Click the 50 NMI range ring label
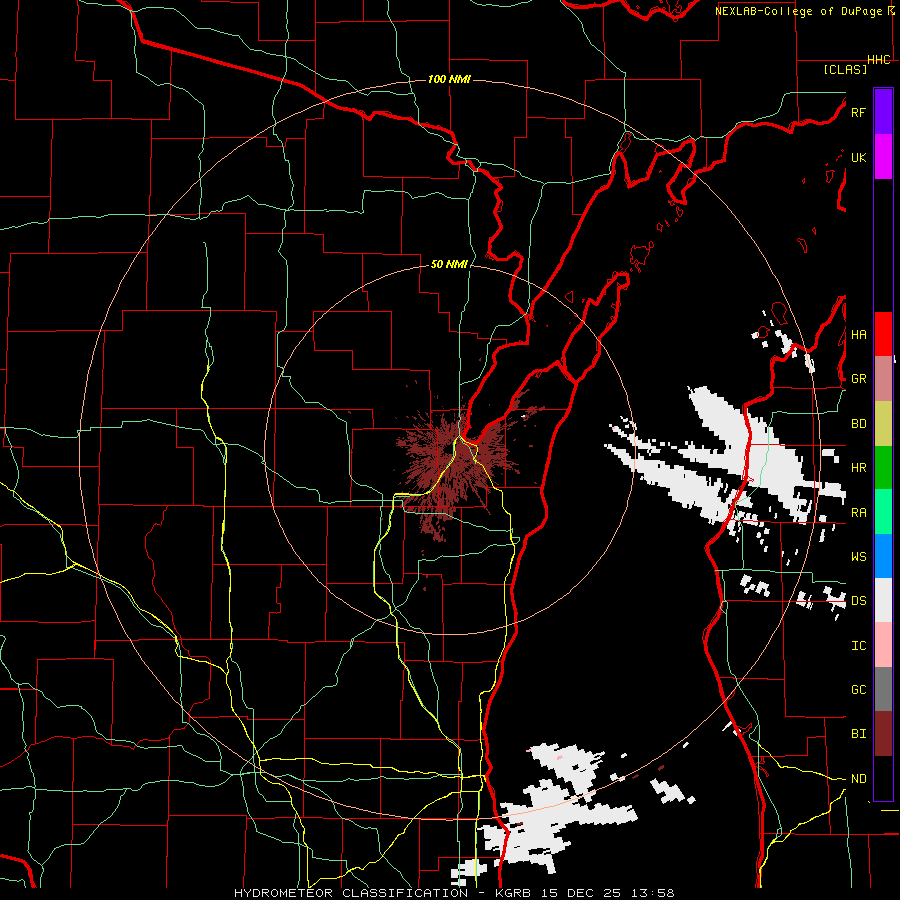Image resolution: width=900 pixels, height=900 pixels. pos(449,265)
